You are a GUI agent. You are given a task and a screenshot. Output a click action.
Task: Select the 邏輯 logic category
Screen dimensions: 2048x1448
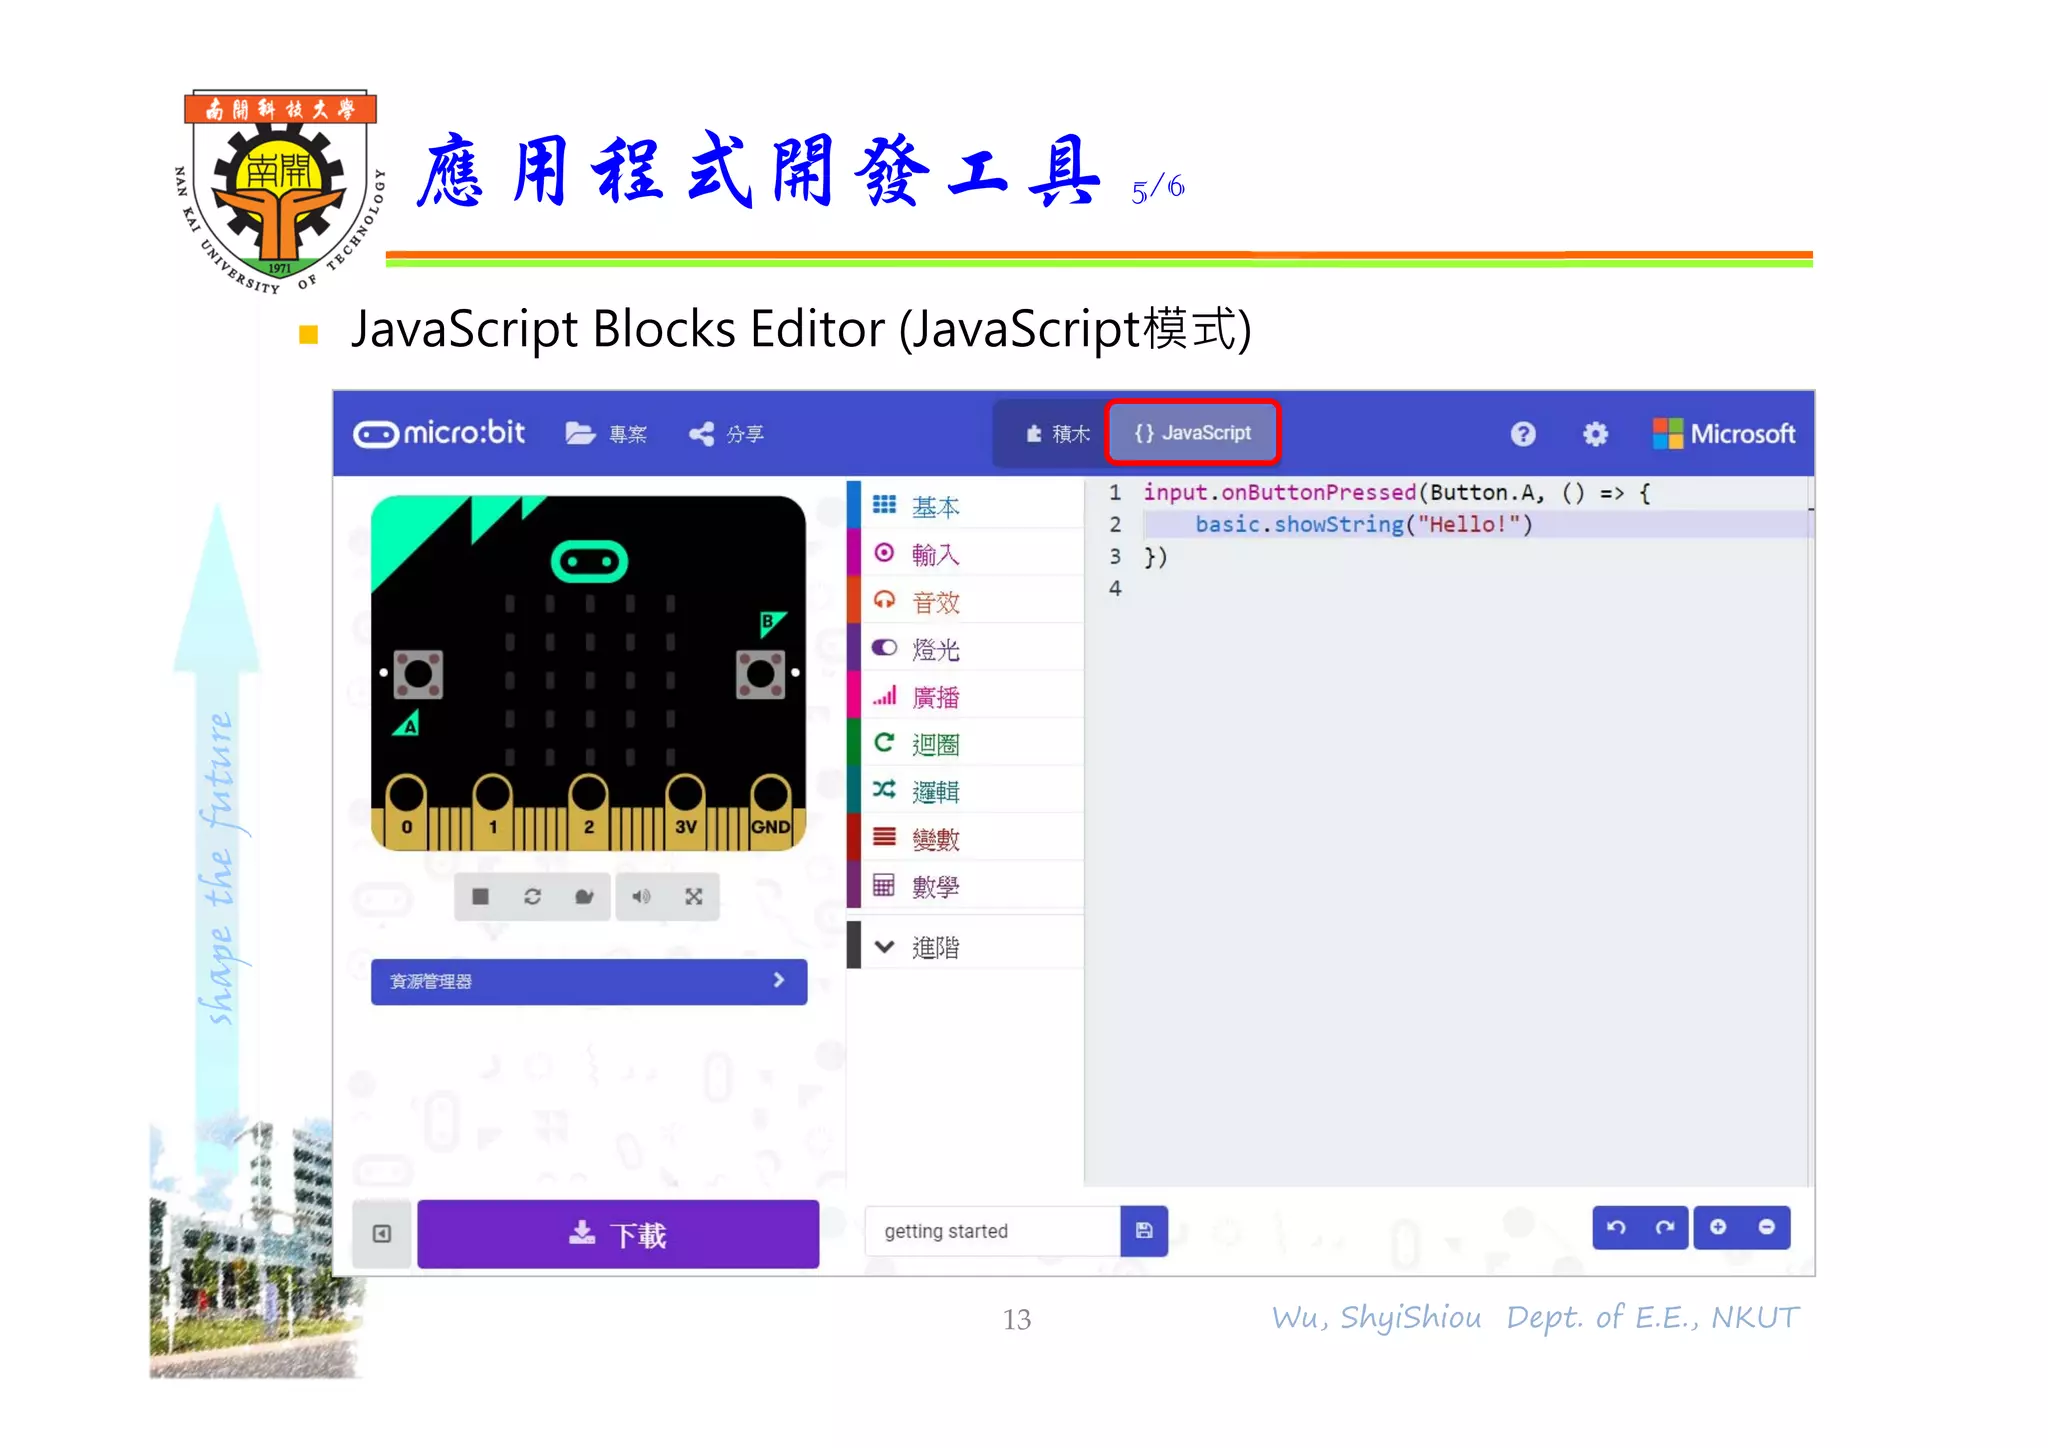coord(966,791)
